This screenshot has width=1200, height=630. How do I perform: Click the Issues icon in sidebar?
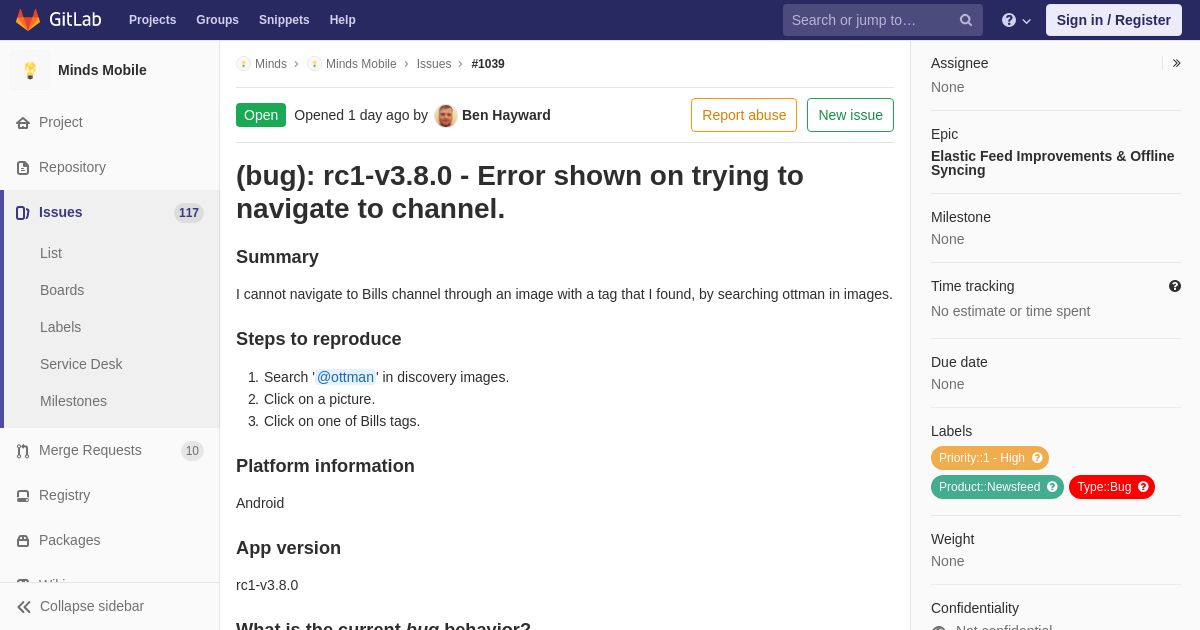pos(23,213)
